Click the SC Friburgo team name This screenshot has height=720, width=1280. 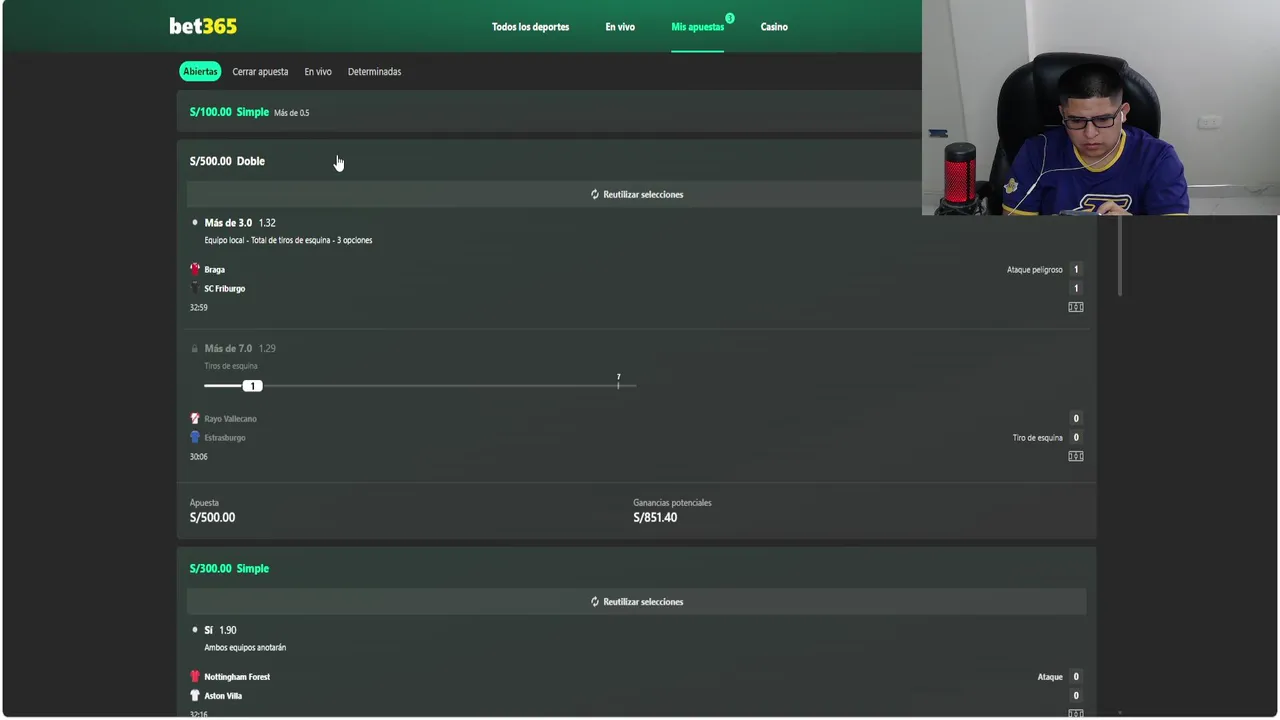pyautogui.click(x=224, y=288)
